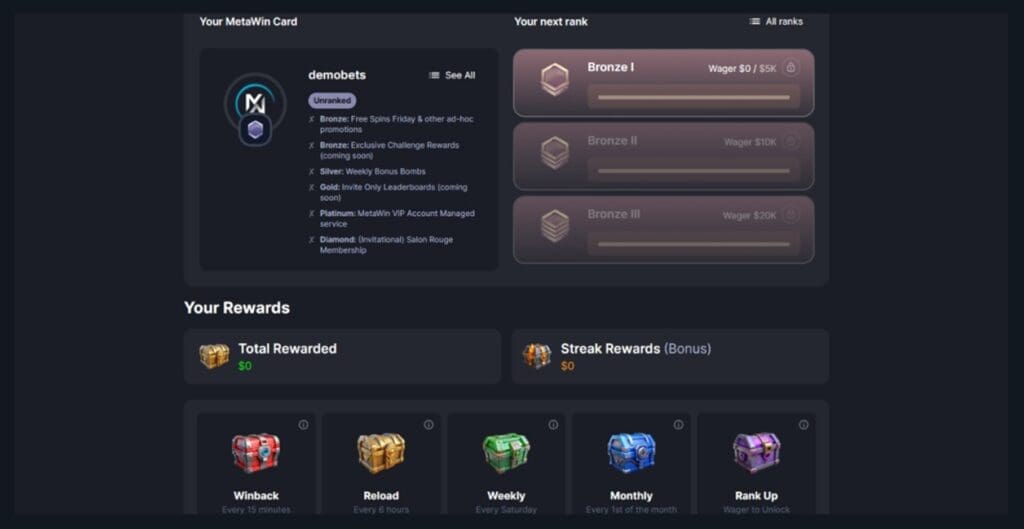Image resolution: width=1024 pixels, height=529 pixels.
Task: Click the red Winback chest icon
Action: click(x=255, y=453)
